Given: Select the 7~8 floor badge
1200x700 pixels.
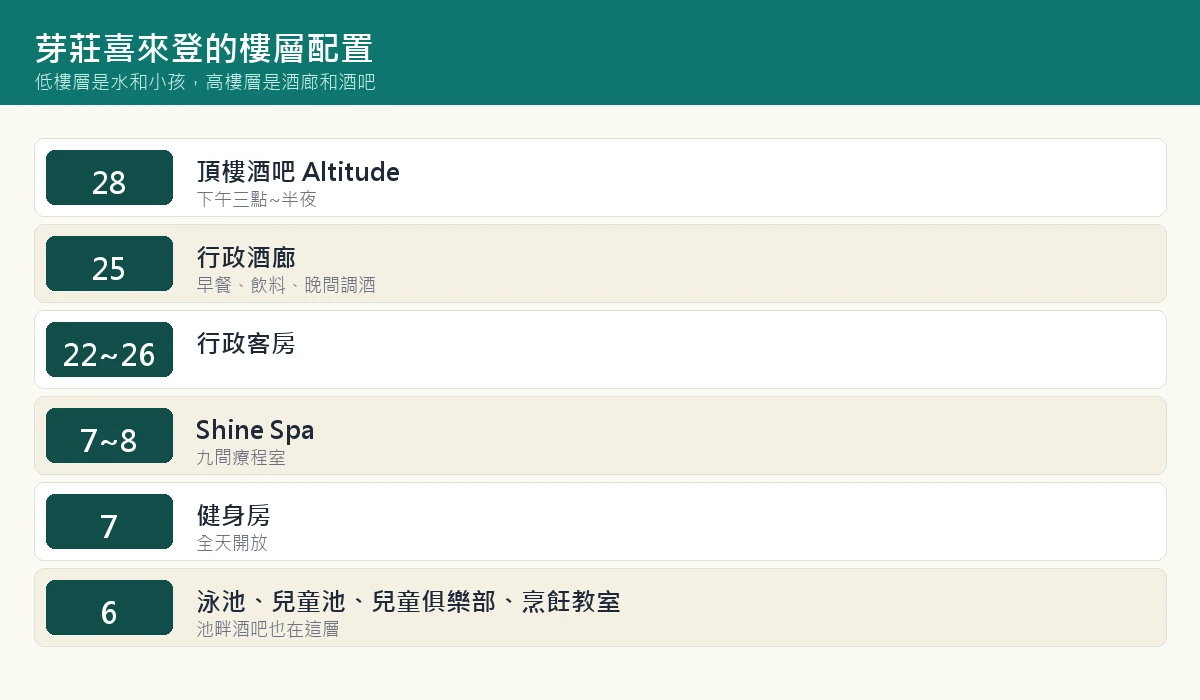Looking at the screenshot, I should click(x=109, y=436).
